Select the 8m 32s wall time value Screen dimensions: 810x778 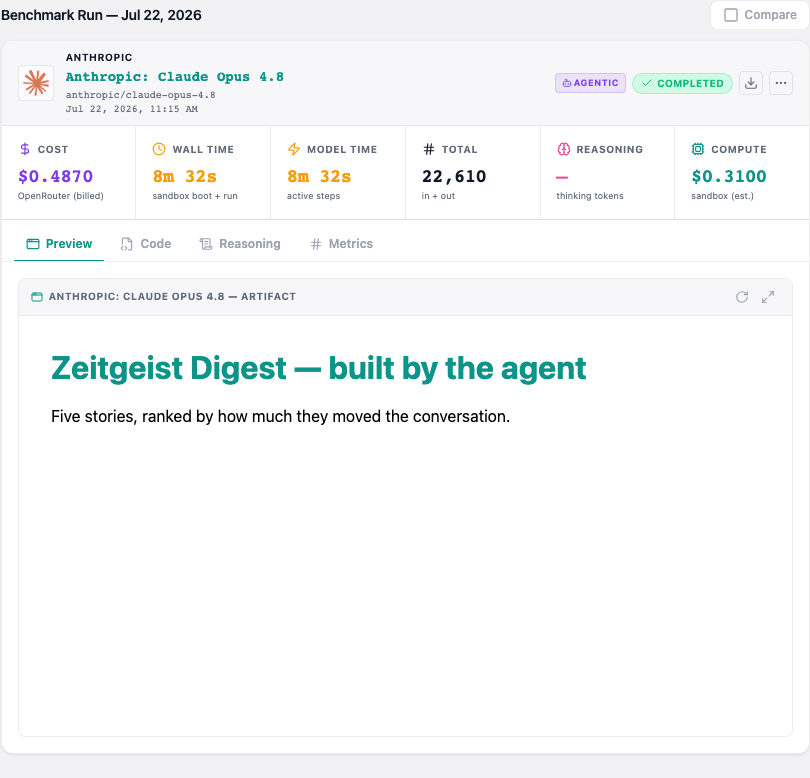(x=184, y=177)
